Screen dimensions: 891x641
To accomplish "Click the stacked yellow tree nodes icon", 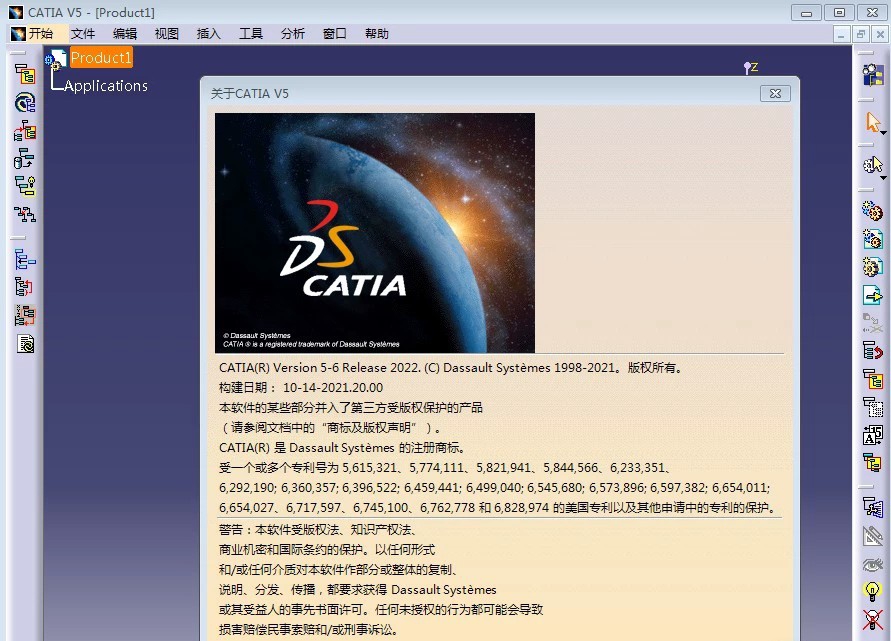I will [x=873, y=462].
